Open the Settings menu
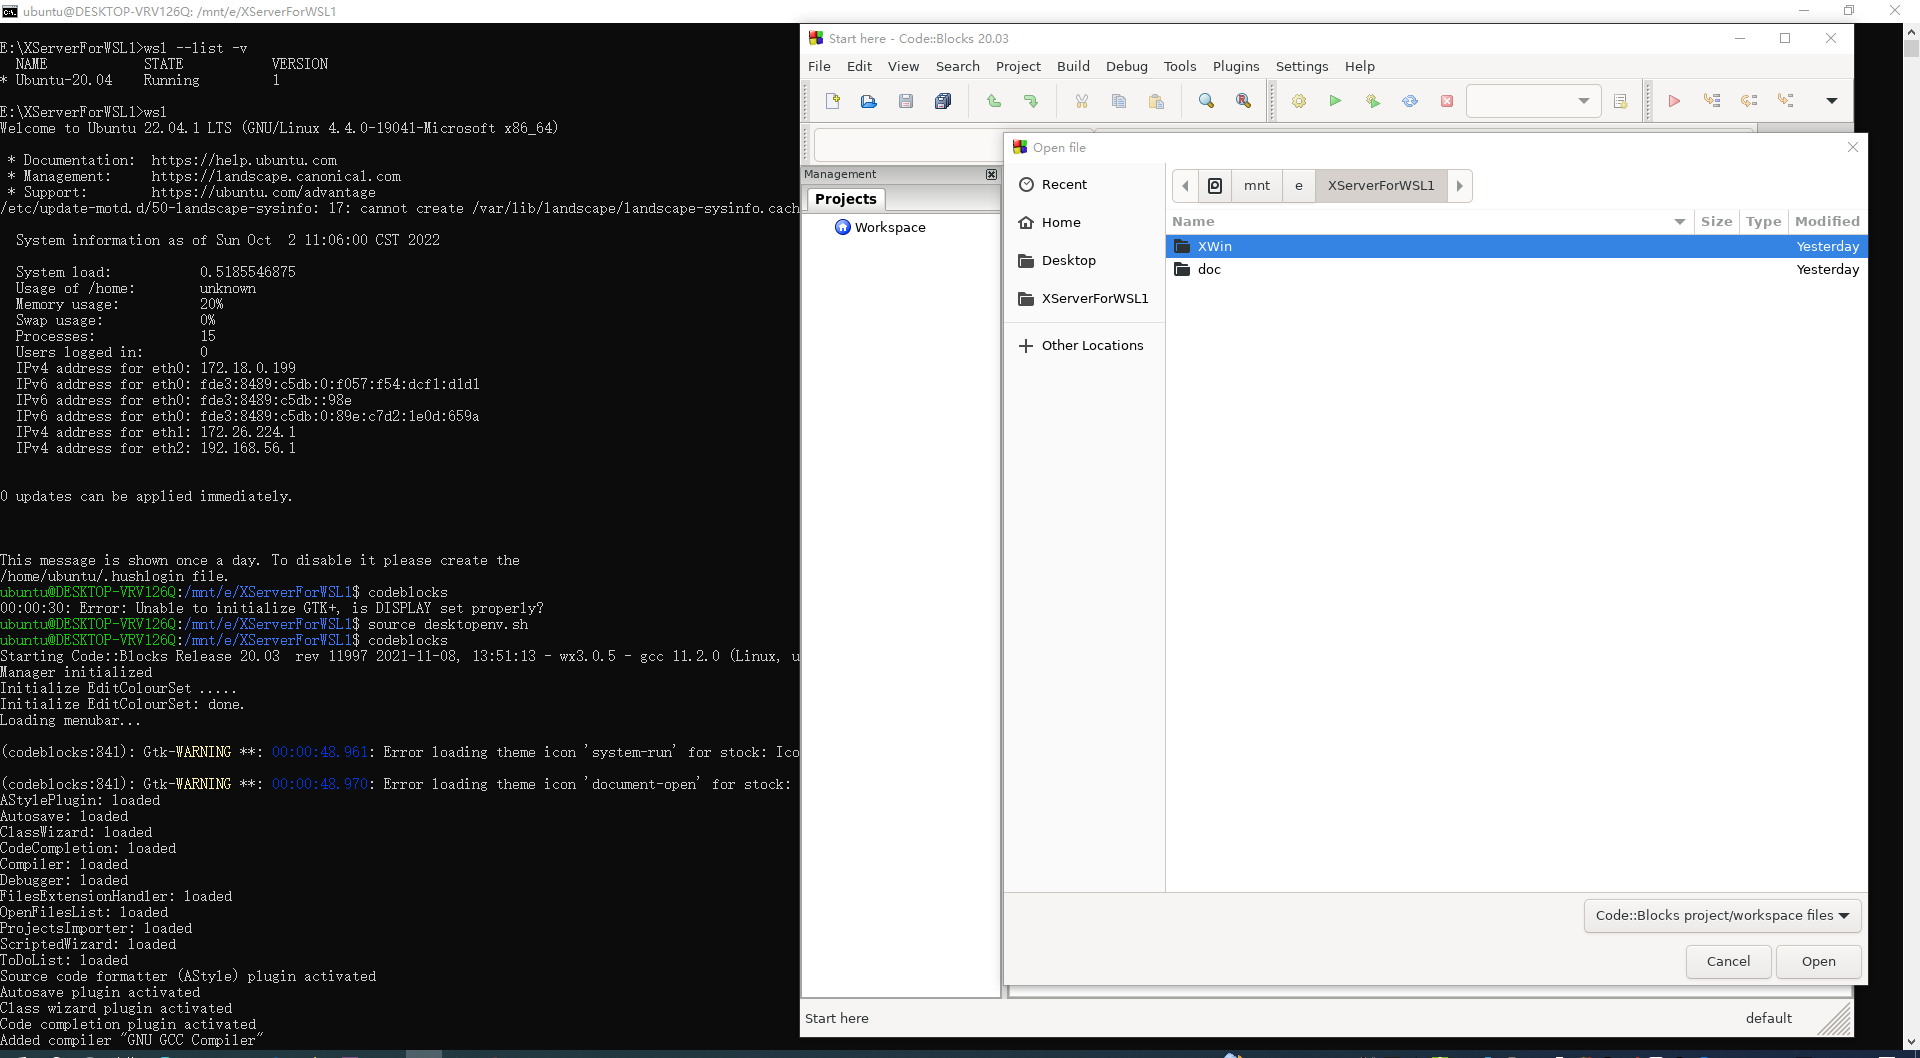The width and height of the screenshot is (1920, 1058). point(1301,66)
